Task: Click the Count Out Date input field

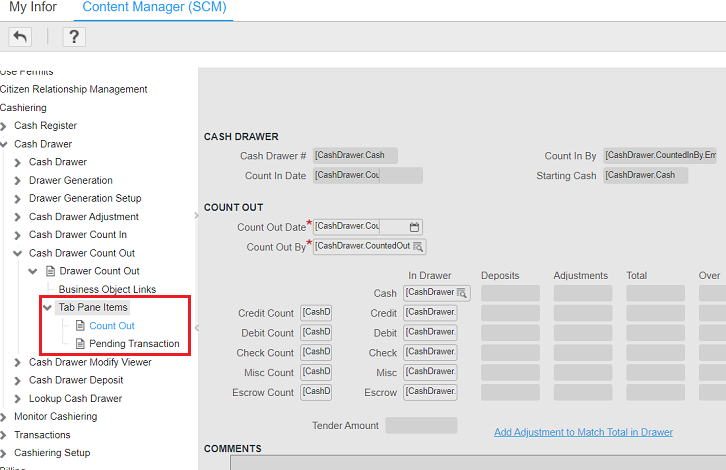Action: (359, 227)
